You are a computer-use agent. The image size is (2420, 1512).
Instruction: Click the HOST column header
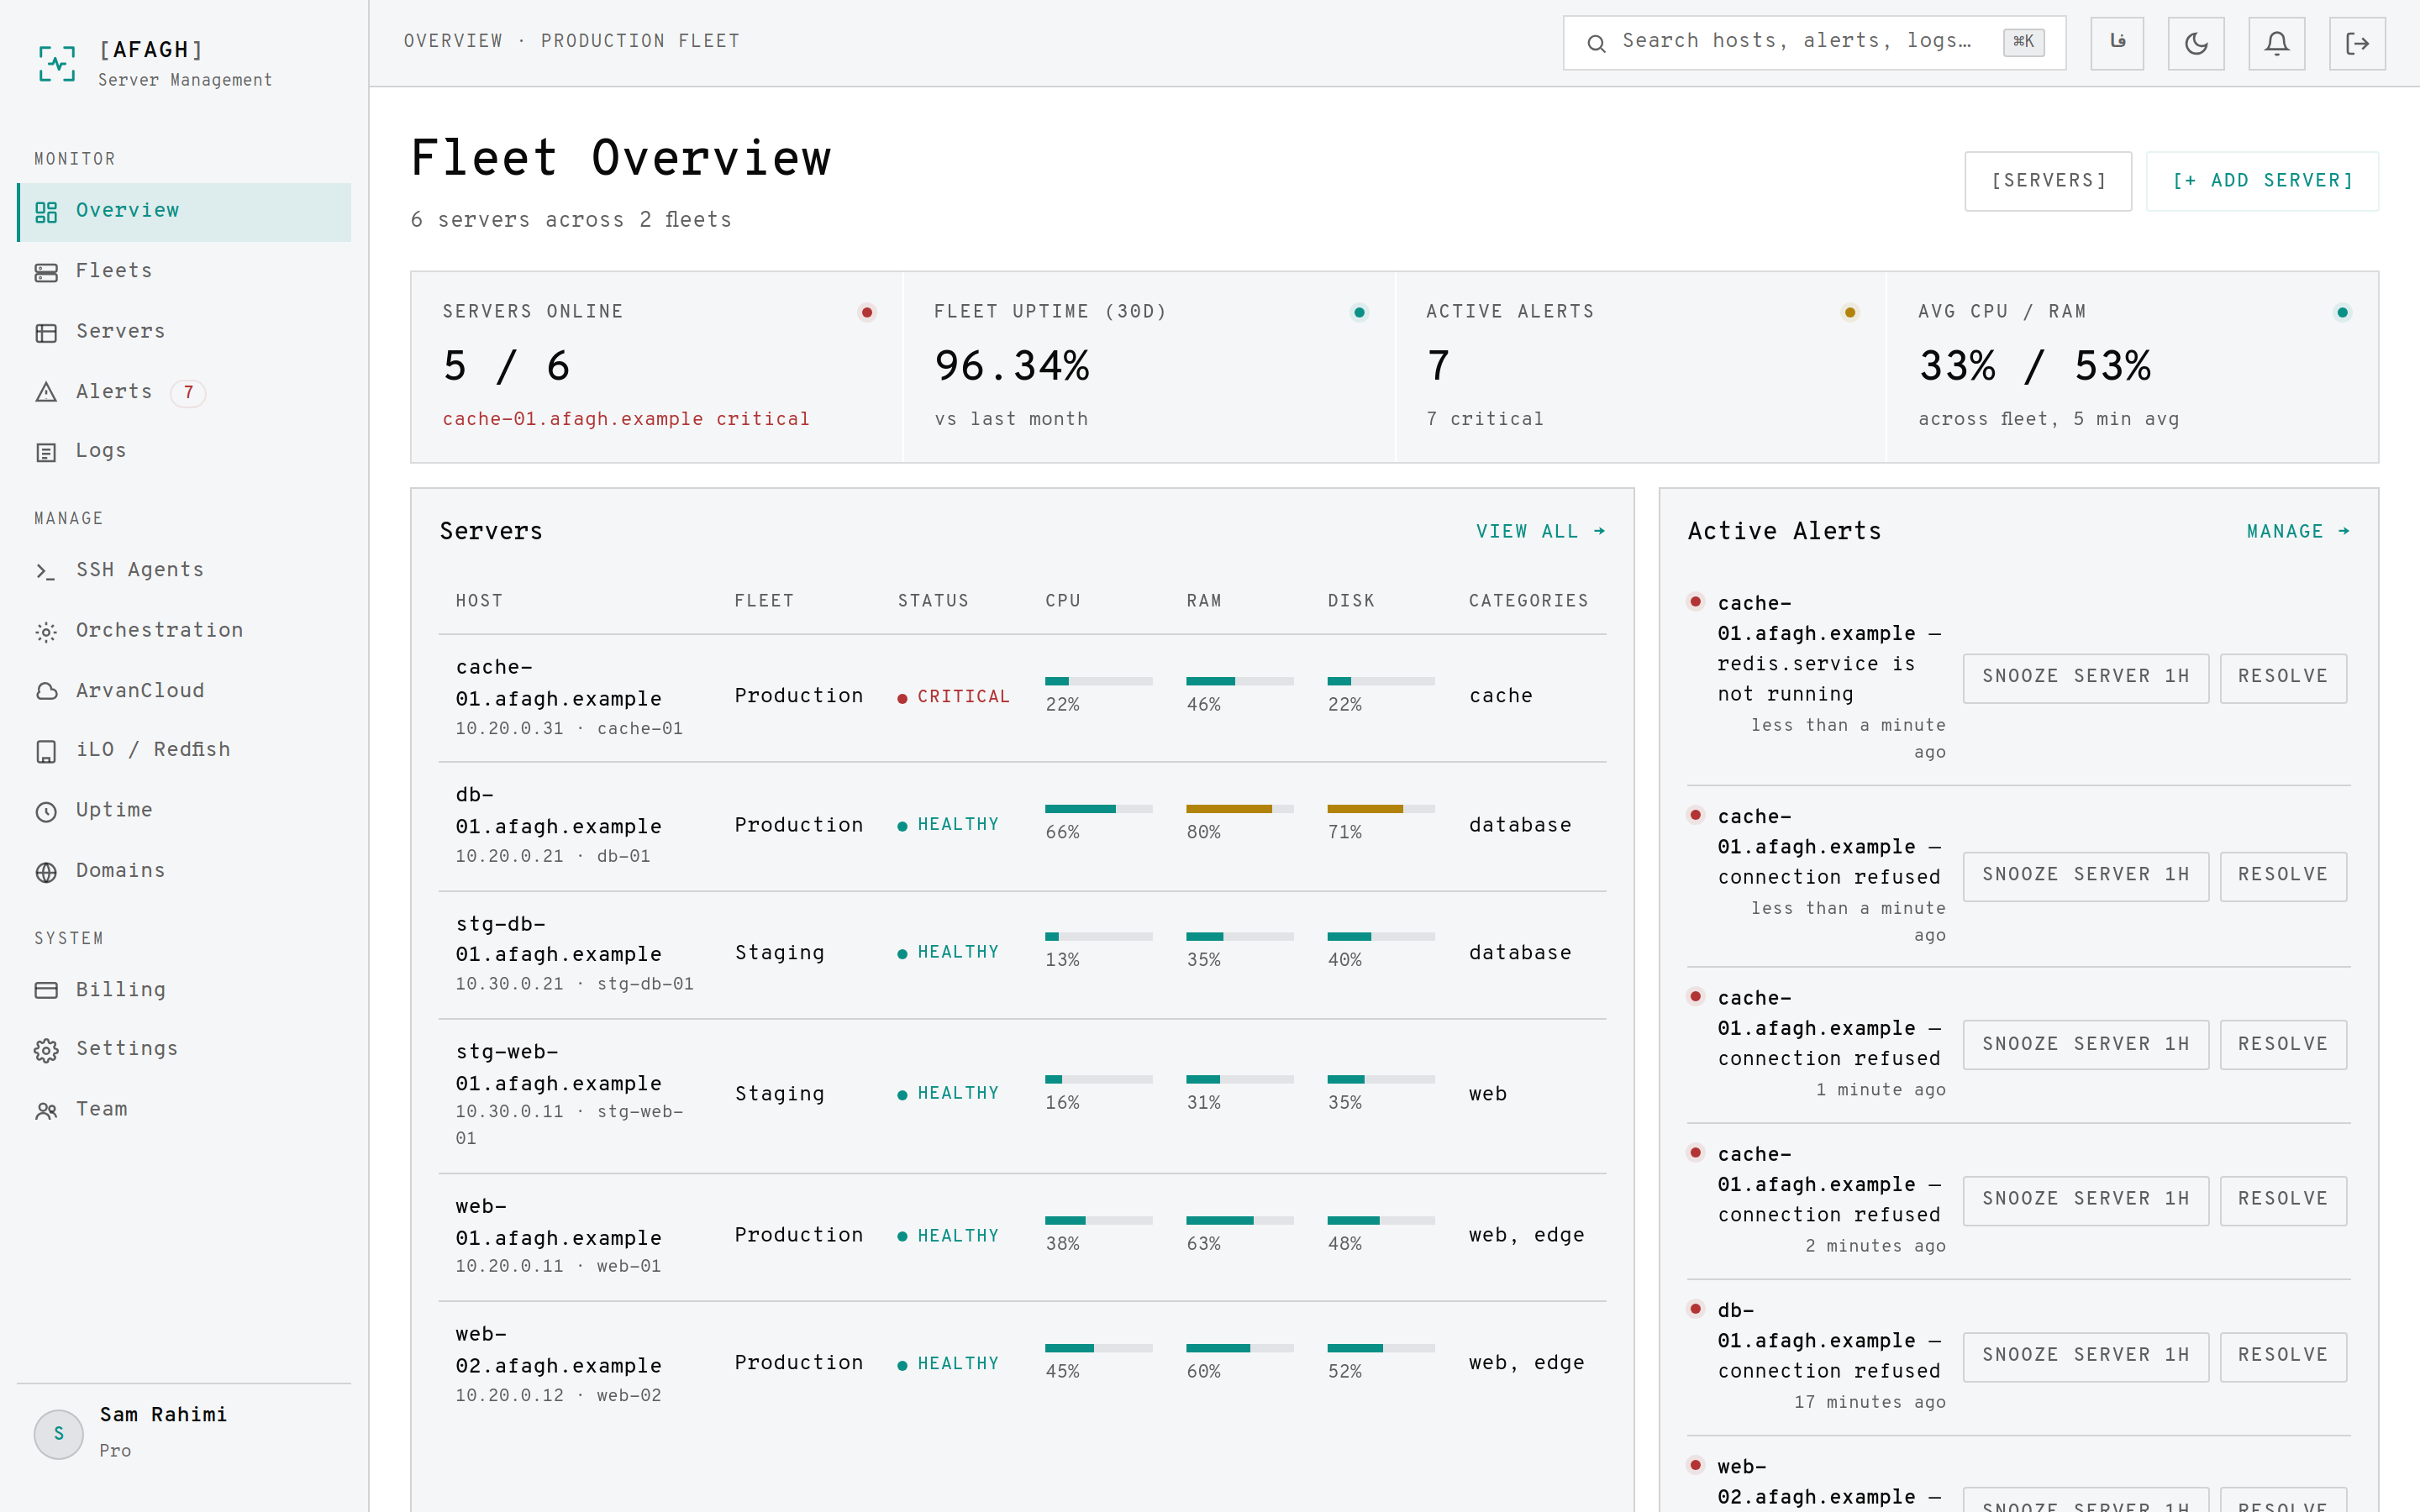[479, 601]
